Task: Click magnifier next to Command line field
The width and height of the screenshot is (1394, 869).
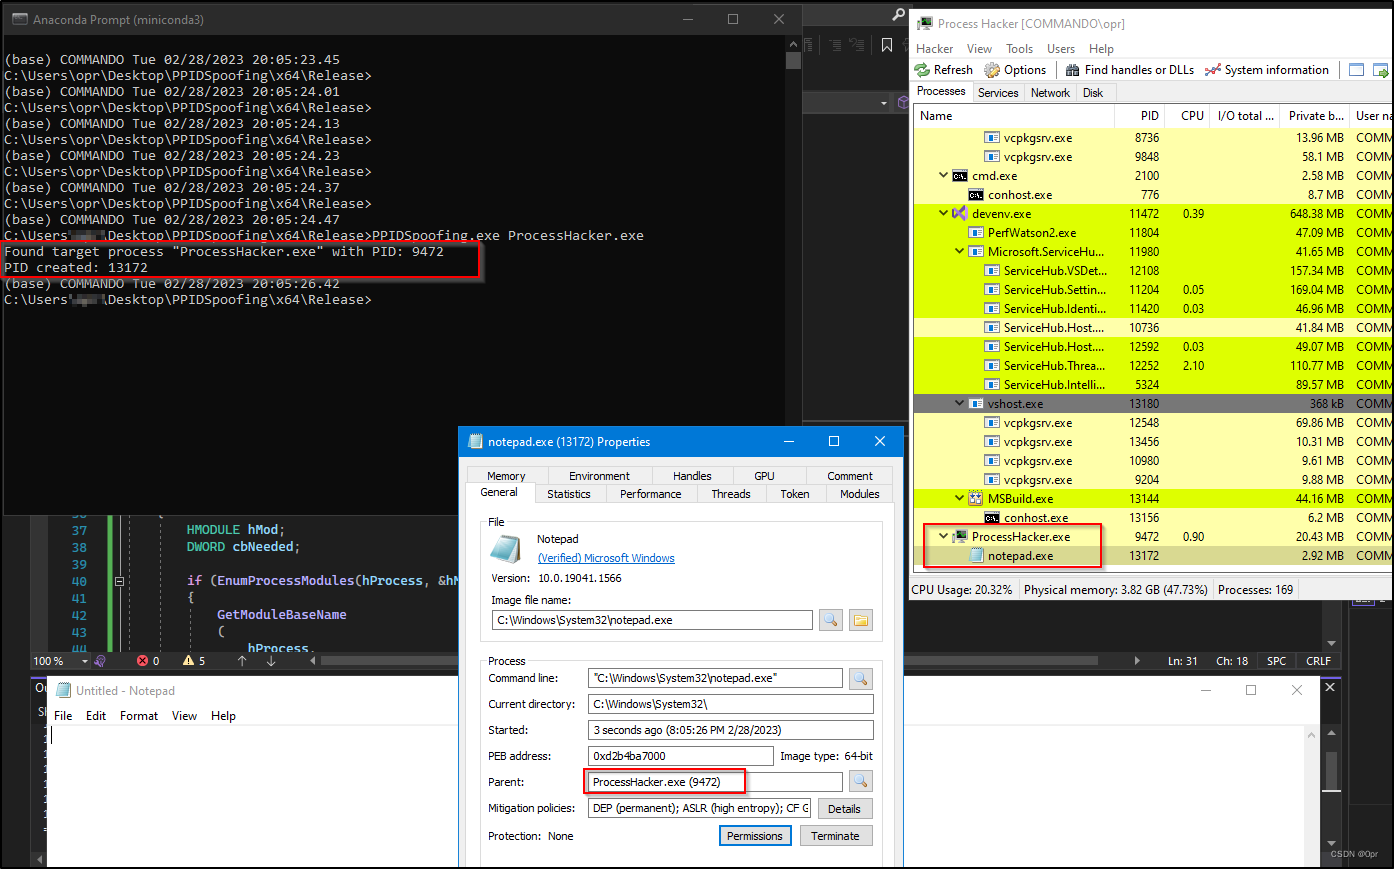Action: [x=860, y=678]
